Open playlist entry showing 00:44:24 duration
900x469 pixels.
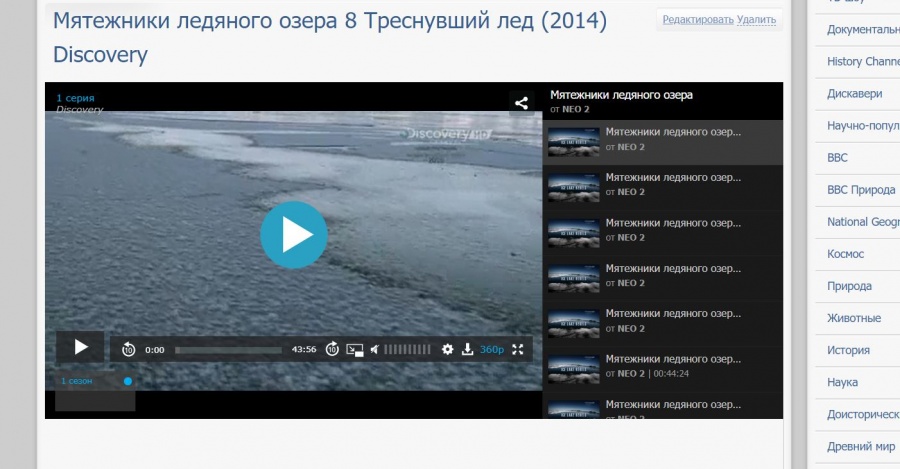coord(663,369)
